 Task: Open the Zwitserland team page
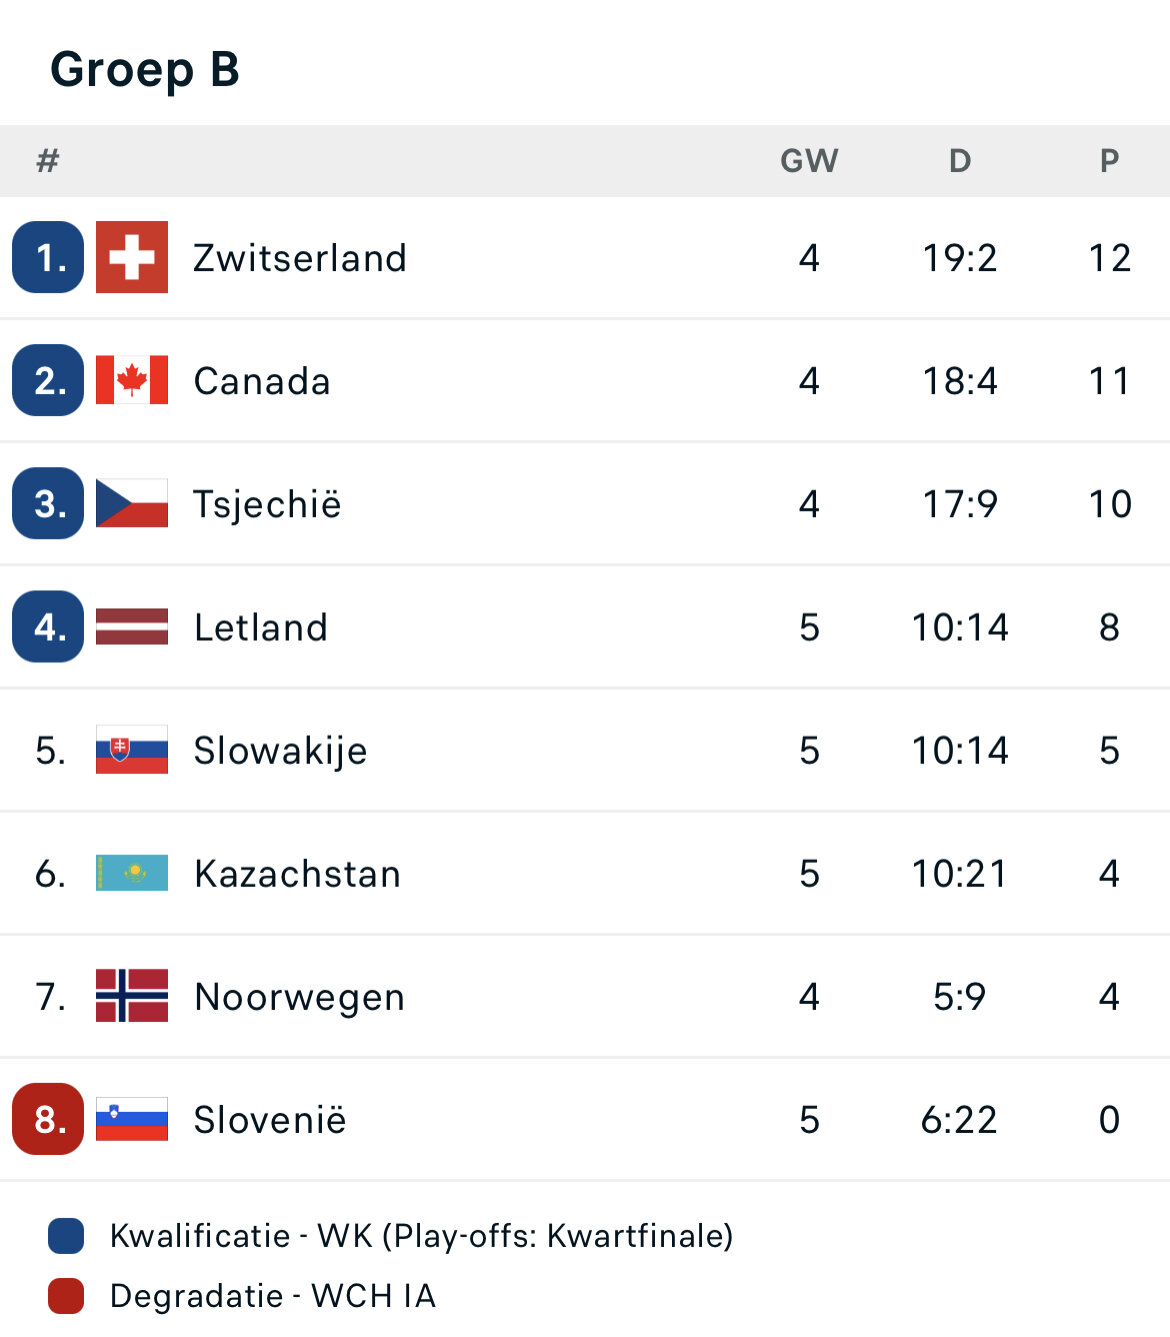coord(299,258)
